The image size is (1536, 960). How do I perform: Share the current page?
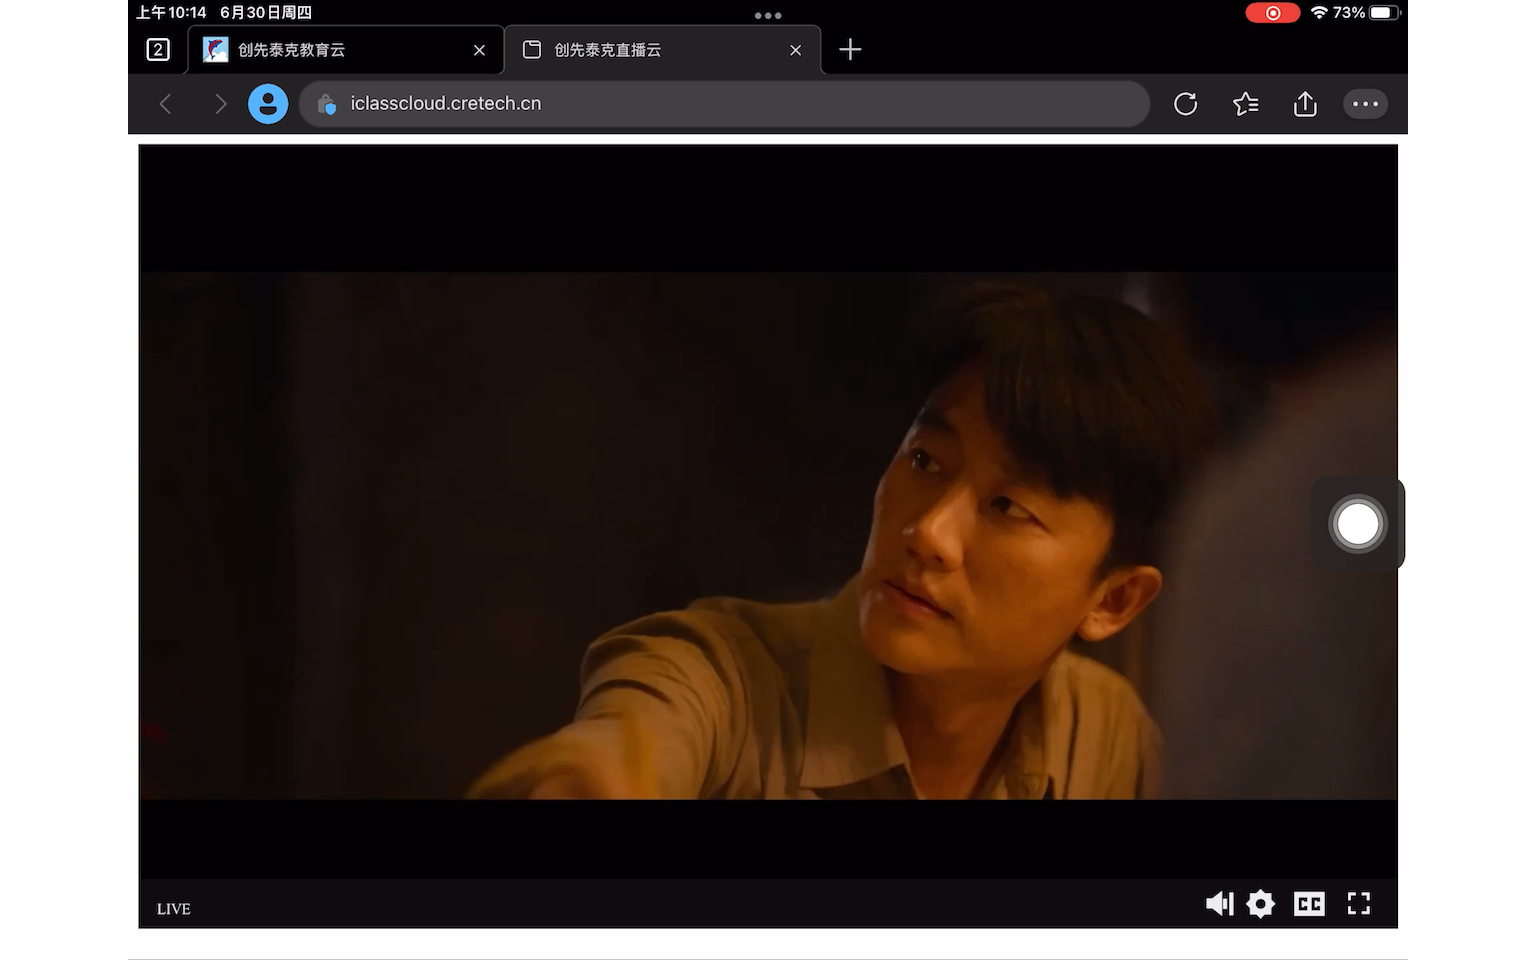(x=1305, y=104)
